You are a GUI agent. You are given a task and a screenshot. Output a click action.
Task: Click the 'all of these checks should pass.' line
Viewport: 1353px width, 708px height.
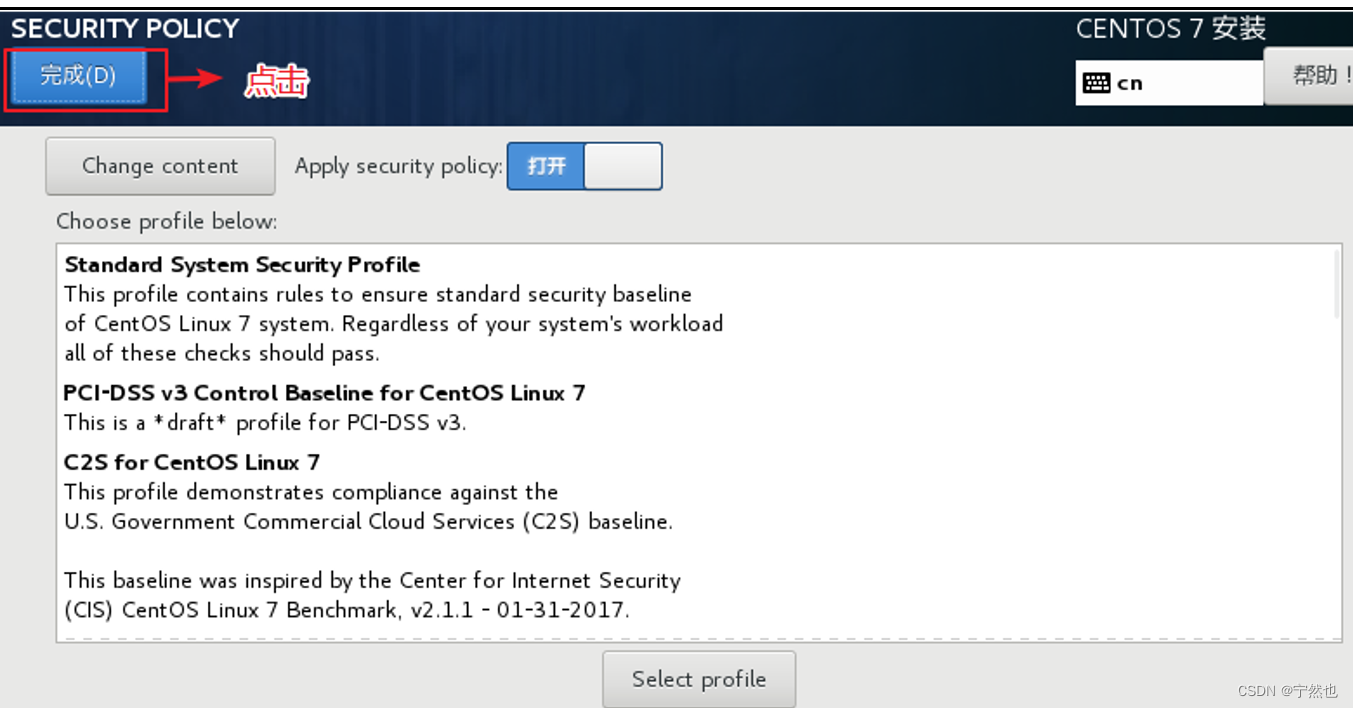click(222, 353)
